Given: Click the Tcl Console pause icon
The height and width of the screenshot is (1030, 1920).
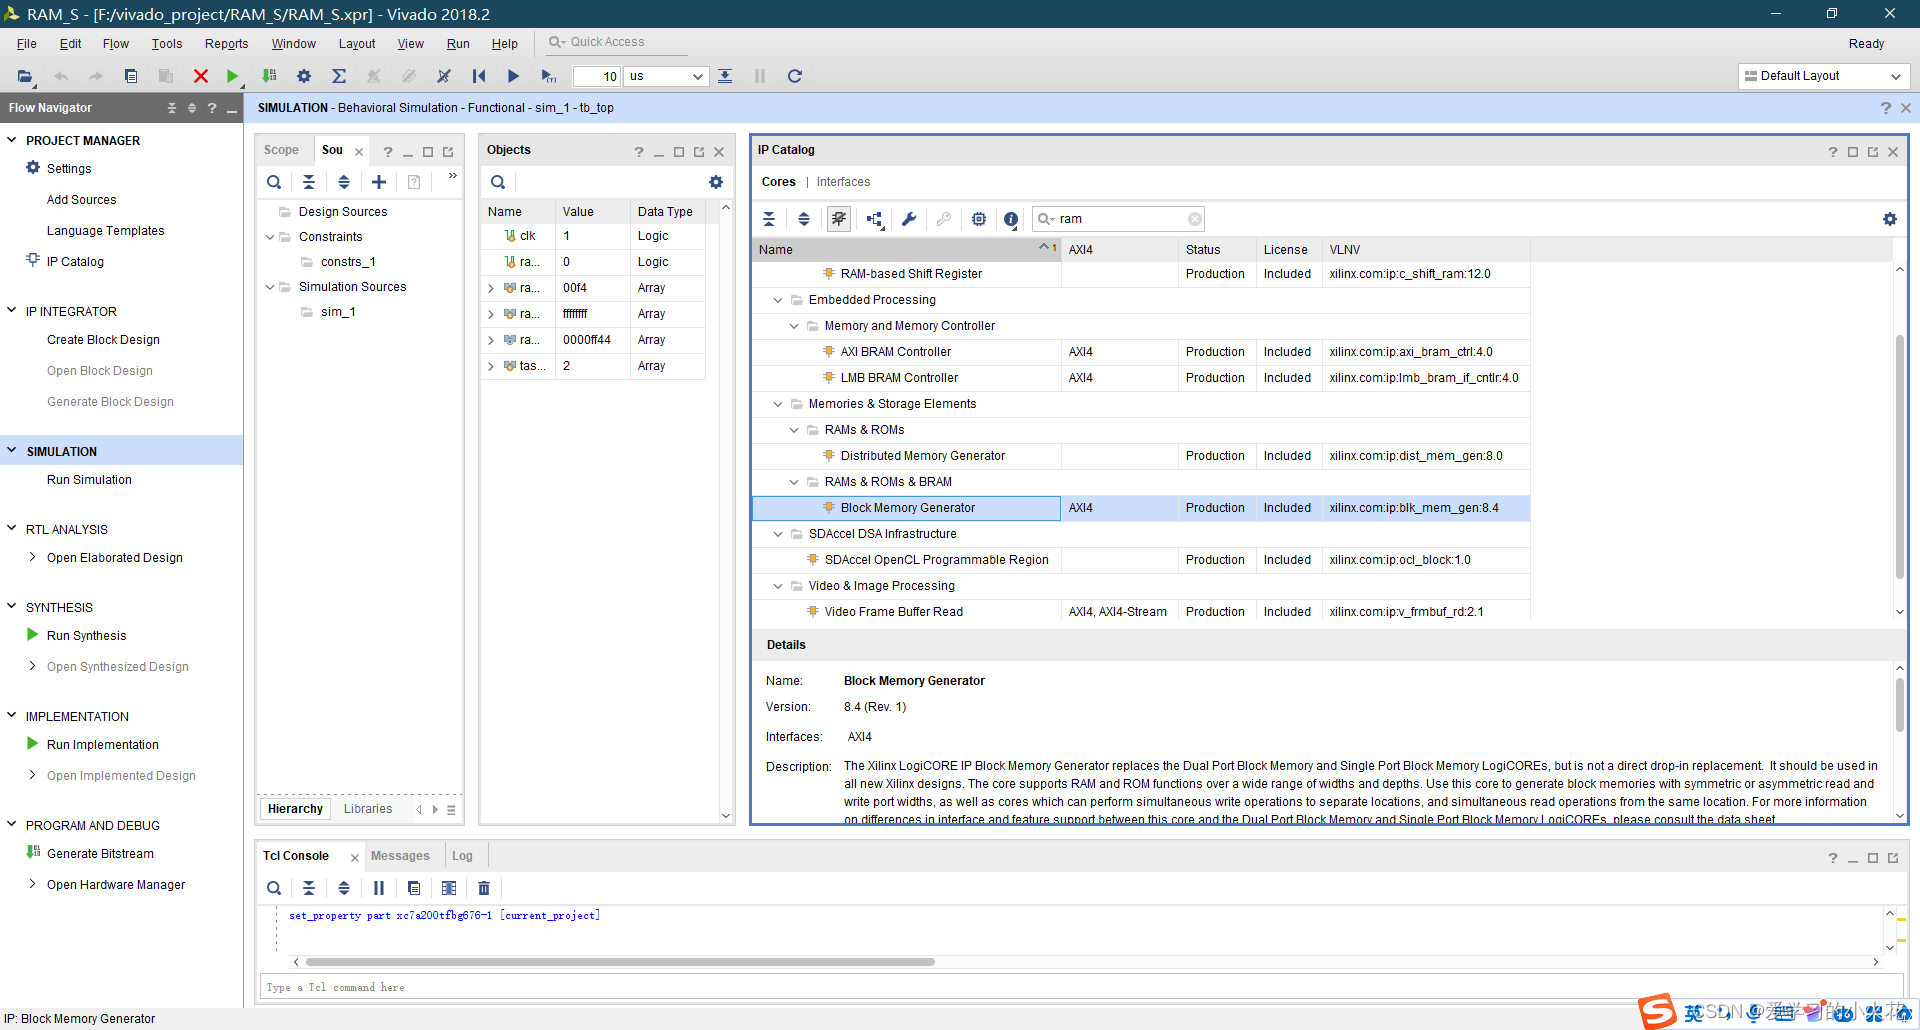Looking at the screenshot, I should pos(379,888).
